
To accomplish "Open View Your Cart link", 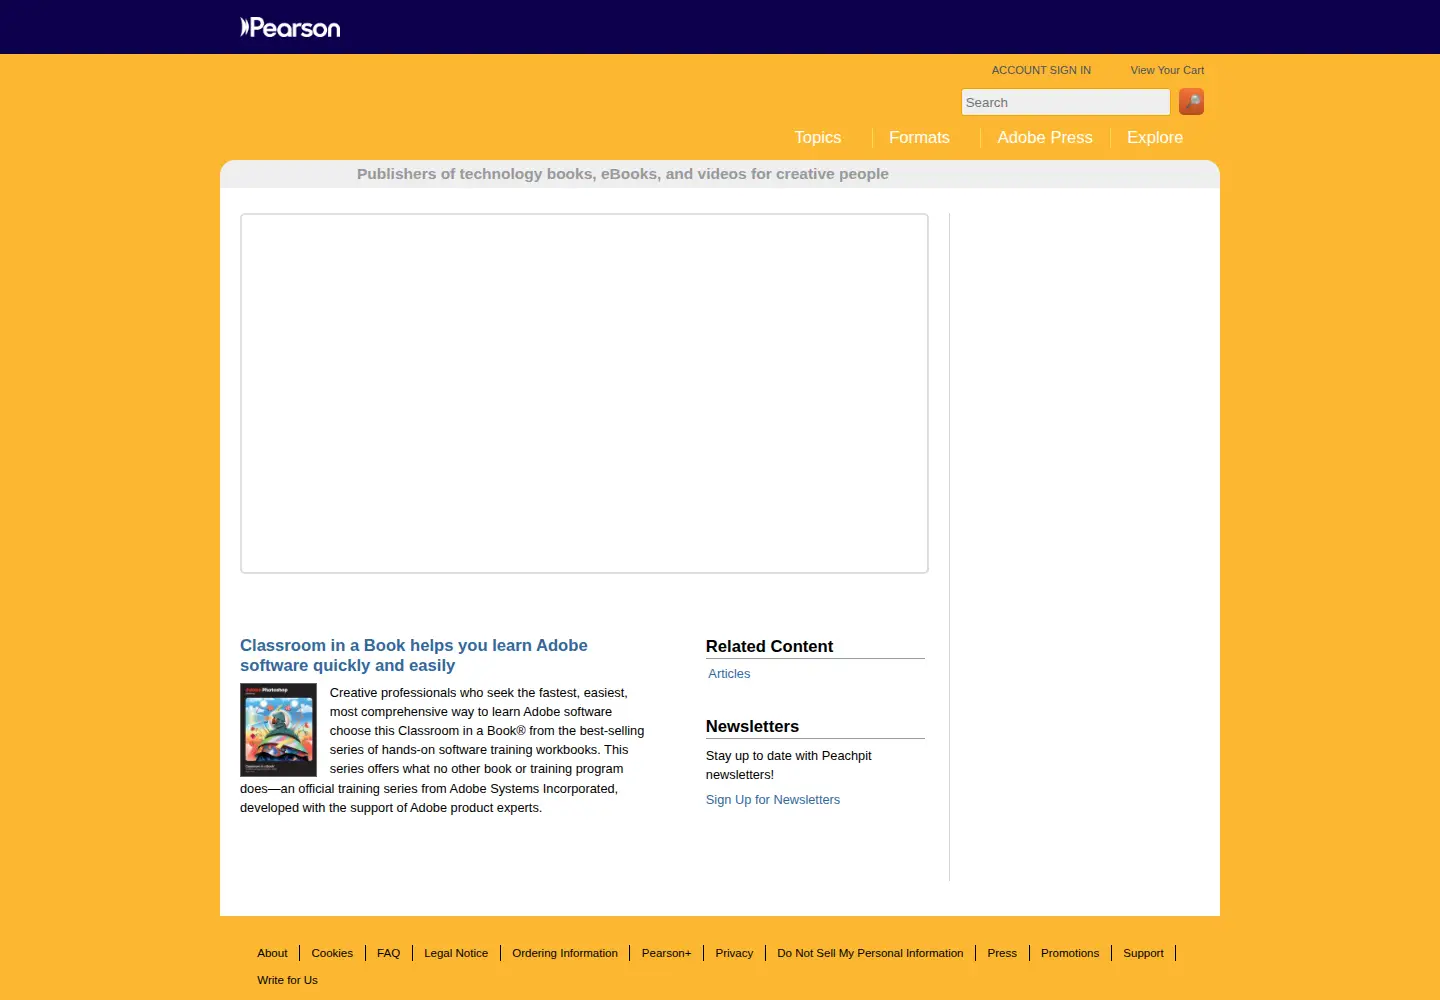I will coord(1167,70).
